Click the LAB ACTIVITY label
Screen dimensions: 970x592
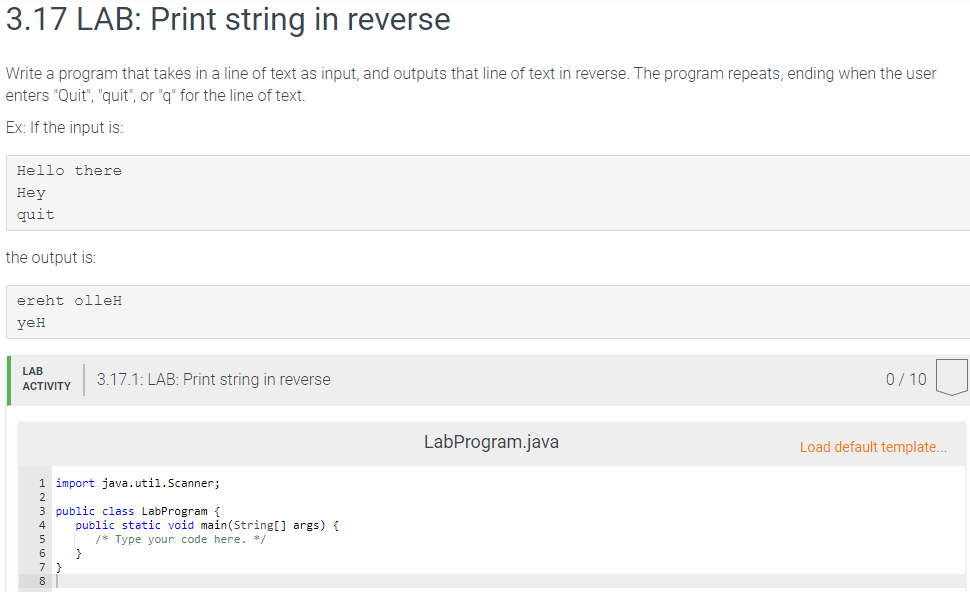(46, 379)
